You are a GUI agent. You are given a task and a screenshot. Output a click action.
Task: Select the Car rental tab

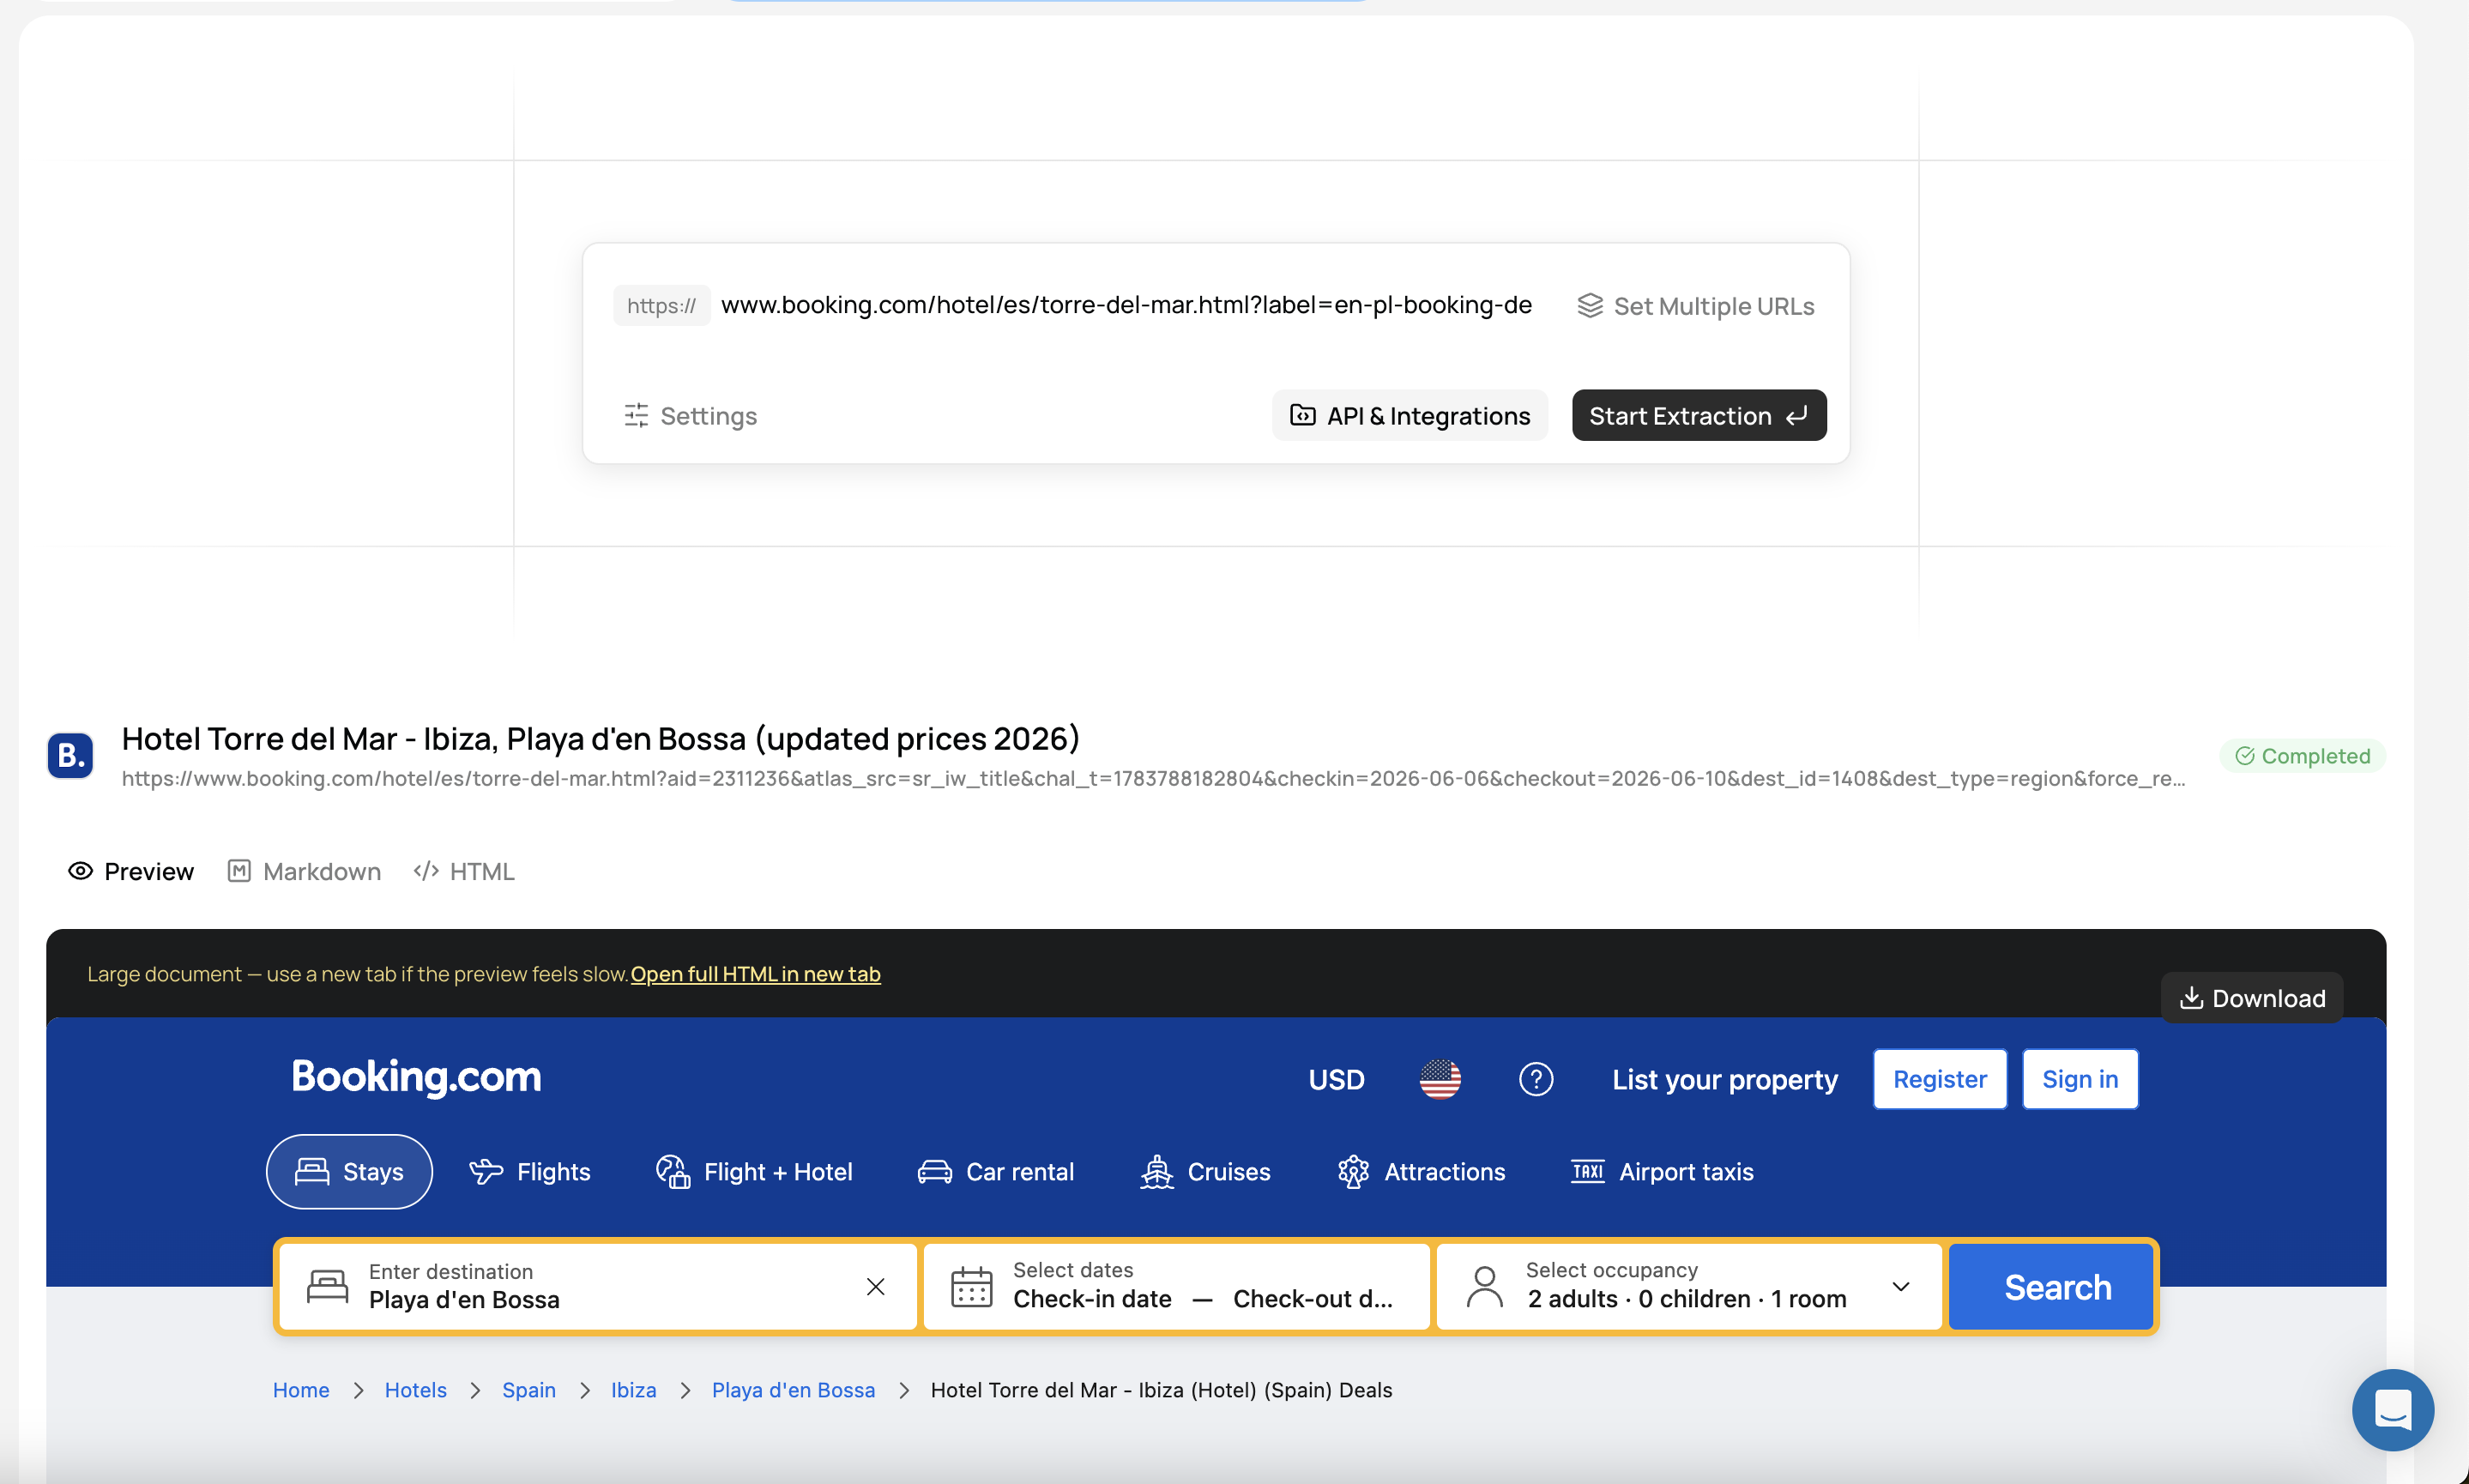[996, 1171]
